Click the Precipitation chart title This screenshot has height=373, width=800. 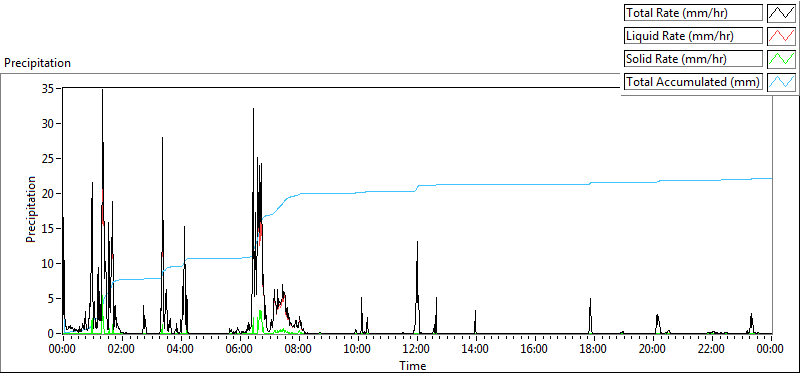37,63
